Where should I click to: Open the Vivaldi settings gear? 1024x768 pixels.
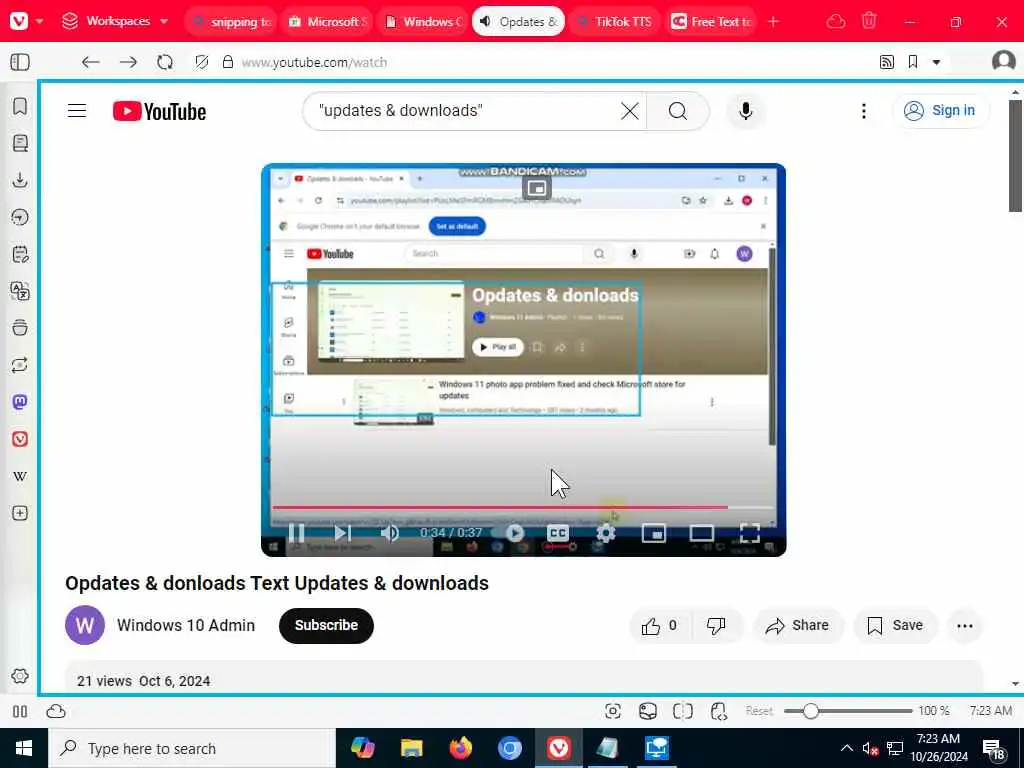coord(20,676)
